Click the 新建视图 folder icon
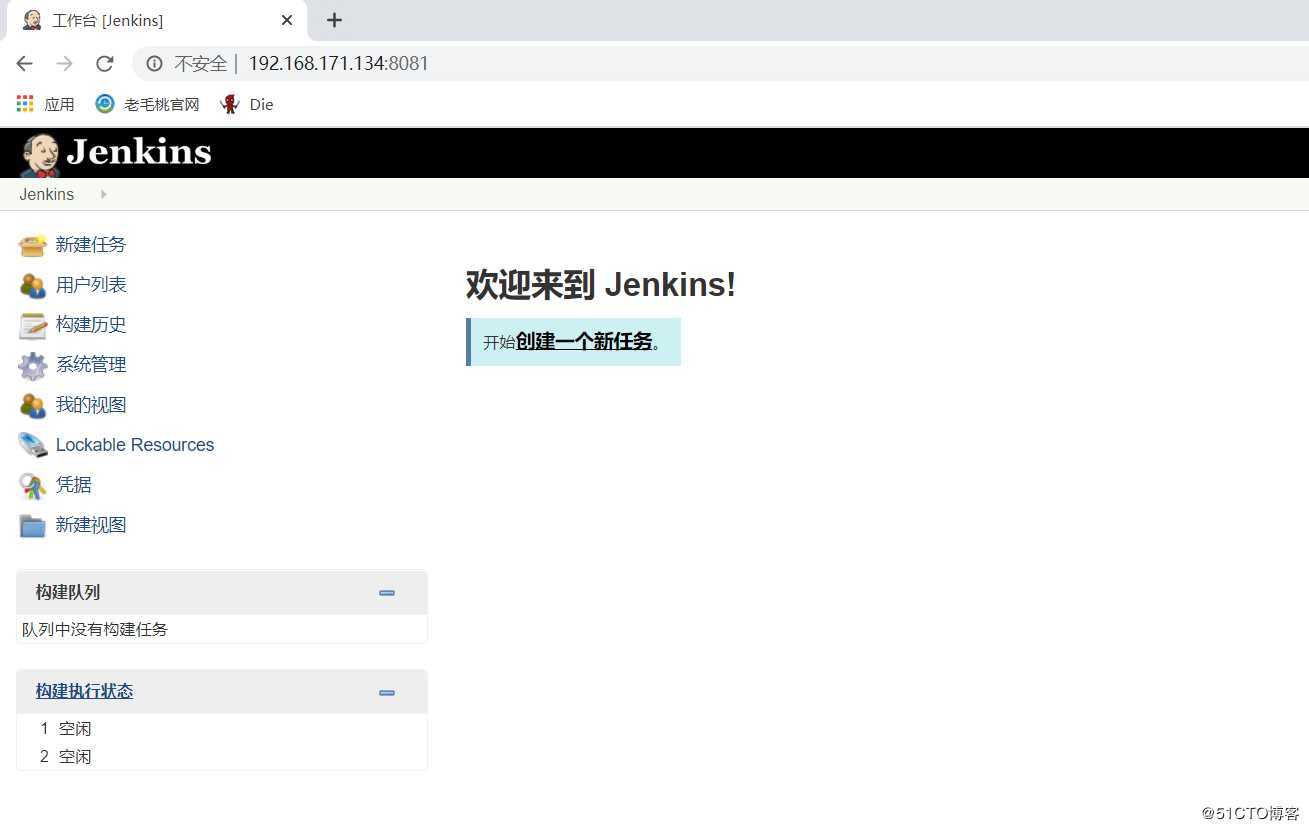Image resolution: width=1309 pixels, height=830 pixels. point(32,525)
